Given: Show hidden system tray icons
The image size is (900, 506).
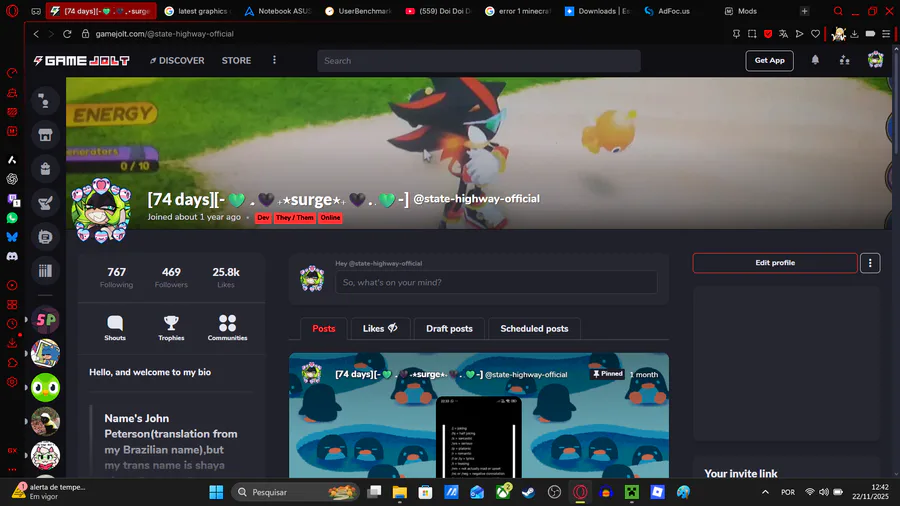Looking at the screenshot, I should pyautogui.click(x=765, y=492).
